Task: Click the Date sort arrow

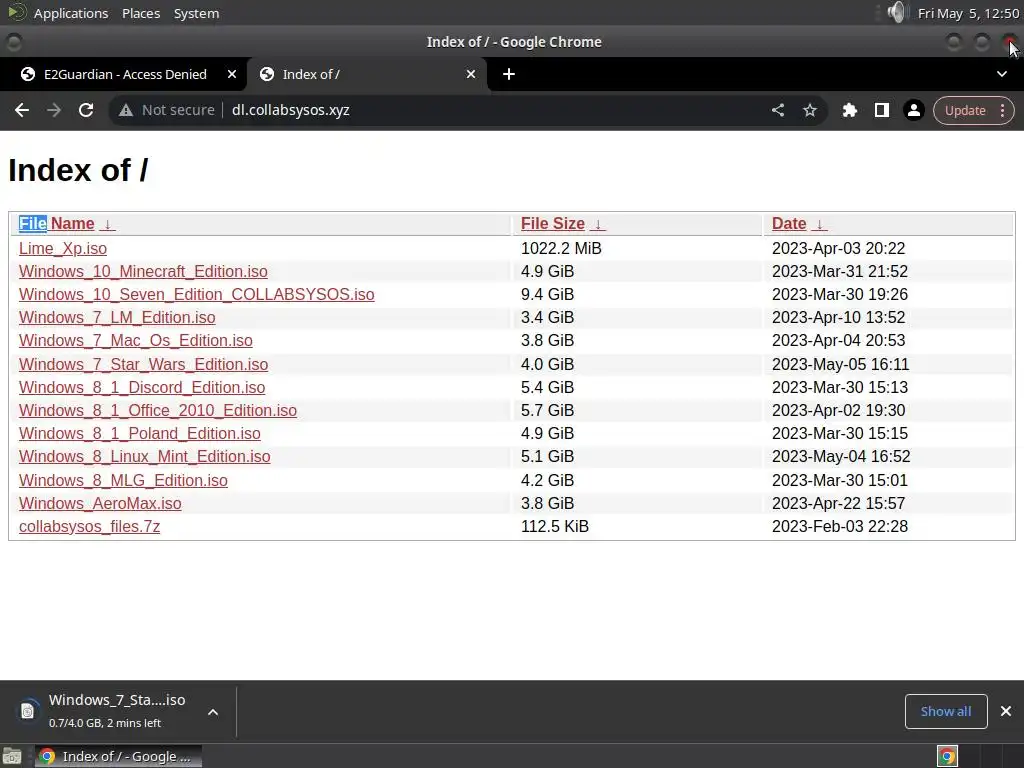Action: click(x=820, y=225)
